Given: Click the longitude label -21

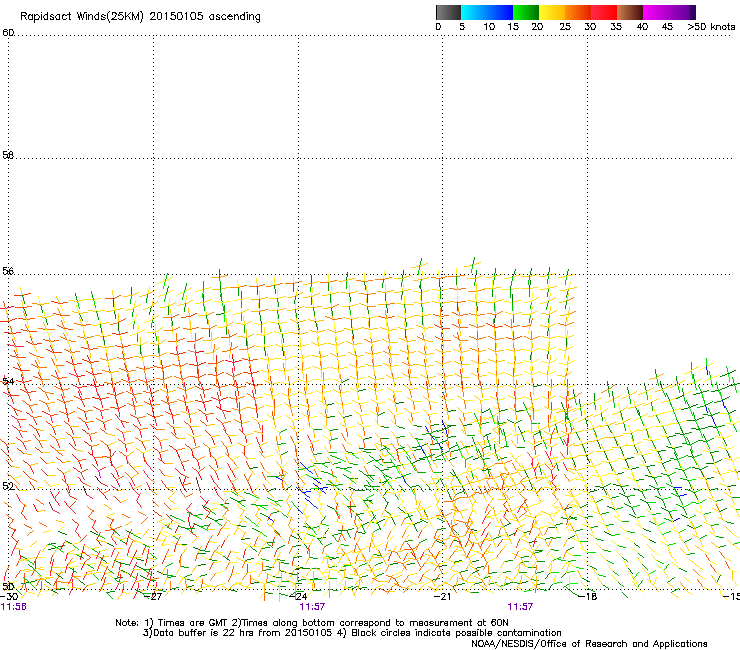Looking at the screenshot, I should point(443,597).
